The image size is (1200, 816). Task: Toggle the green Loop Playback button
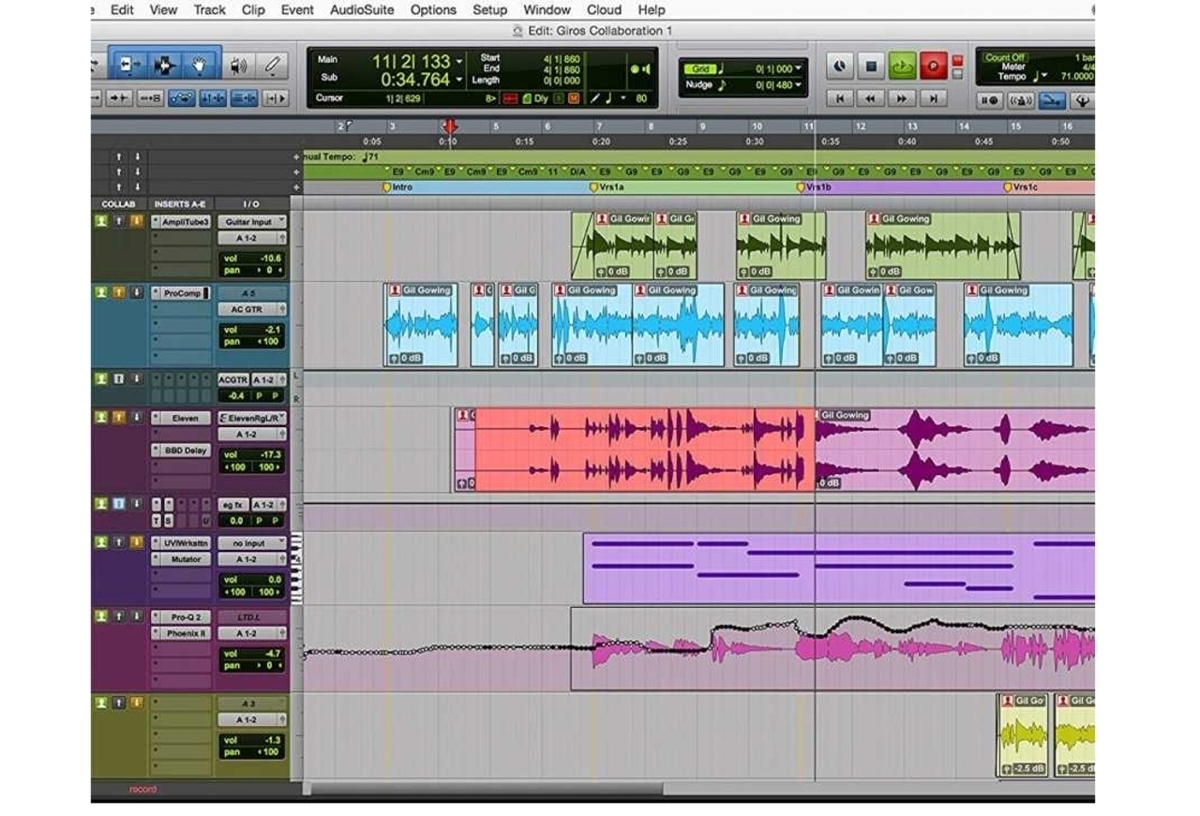[902, 66]
